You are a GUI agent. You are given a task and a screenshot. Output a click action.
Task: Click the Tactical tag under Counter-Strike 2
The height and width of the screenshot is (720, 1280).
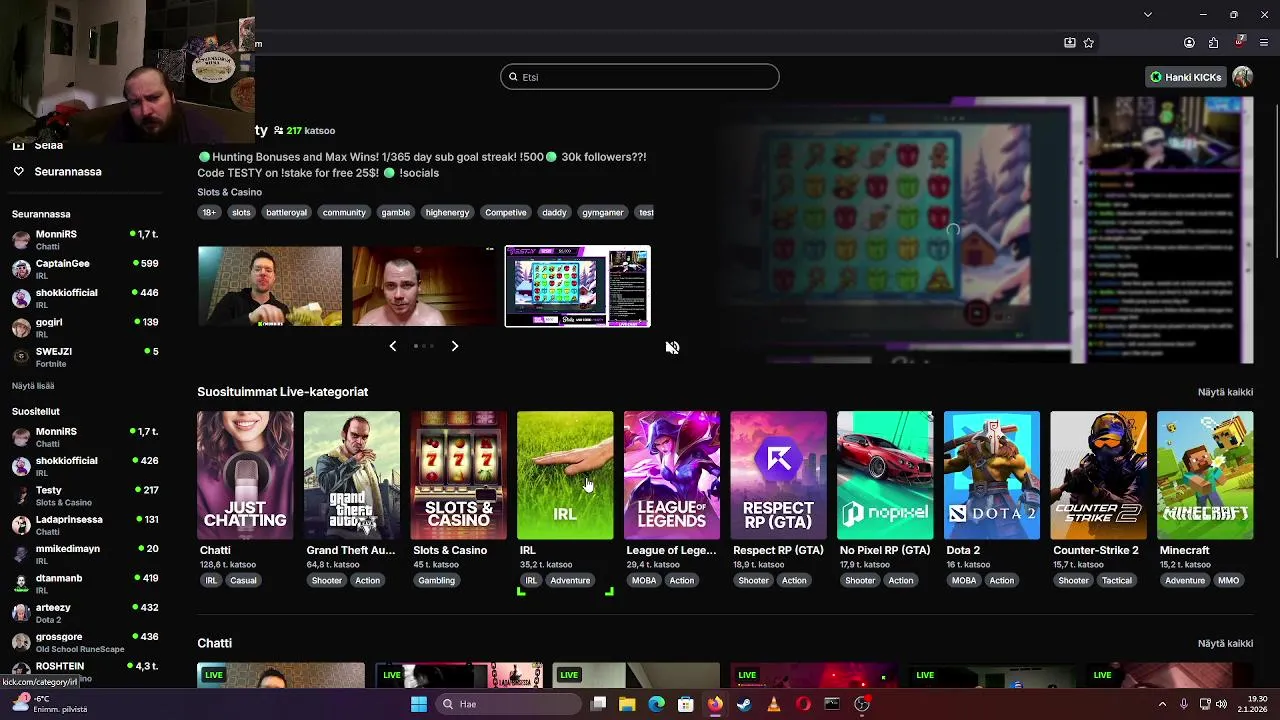pos(1117,580)
